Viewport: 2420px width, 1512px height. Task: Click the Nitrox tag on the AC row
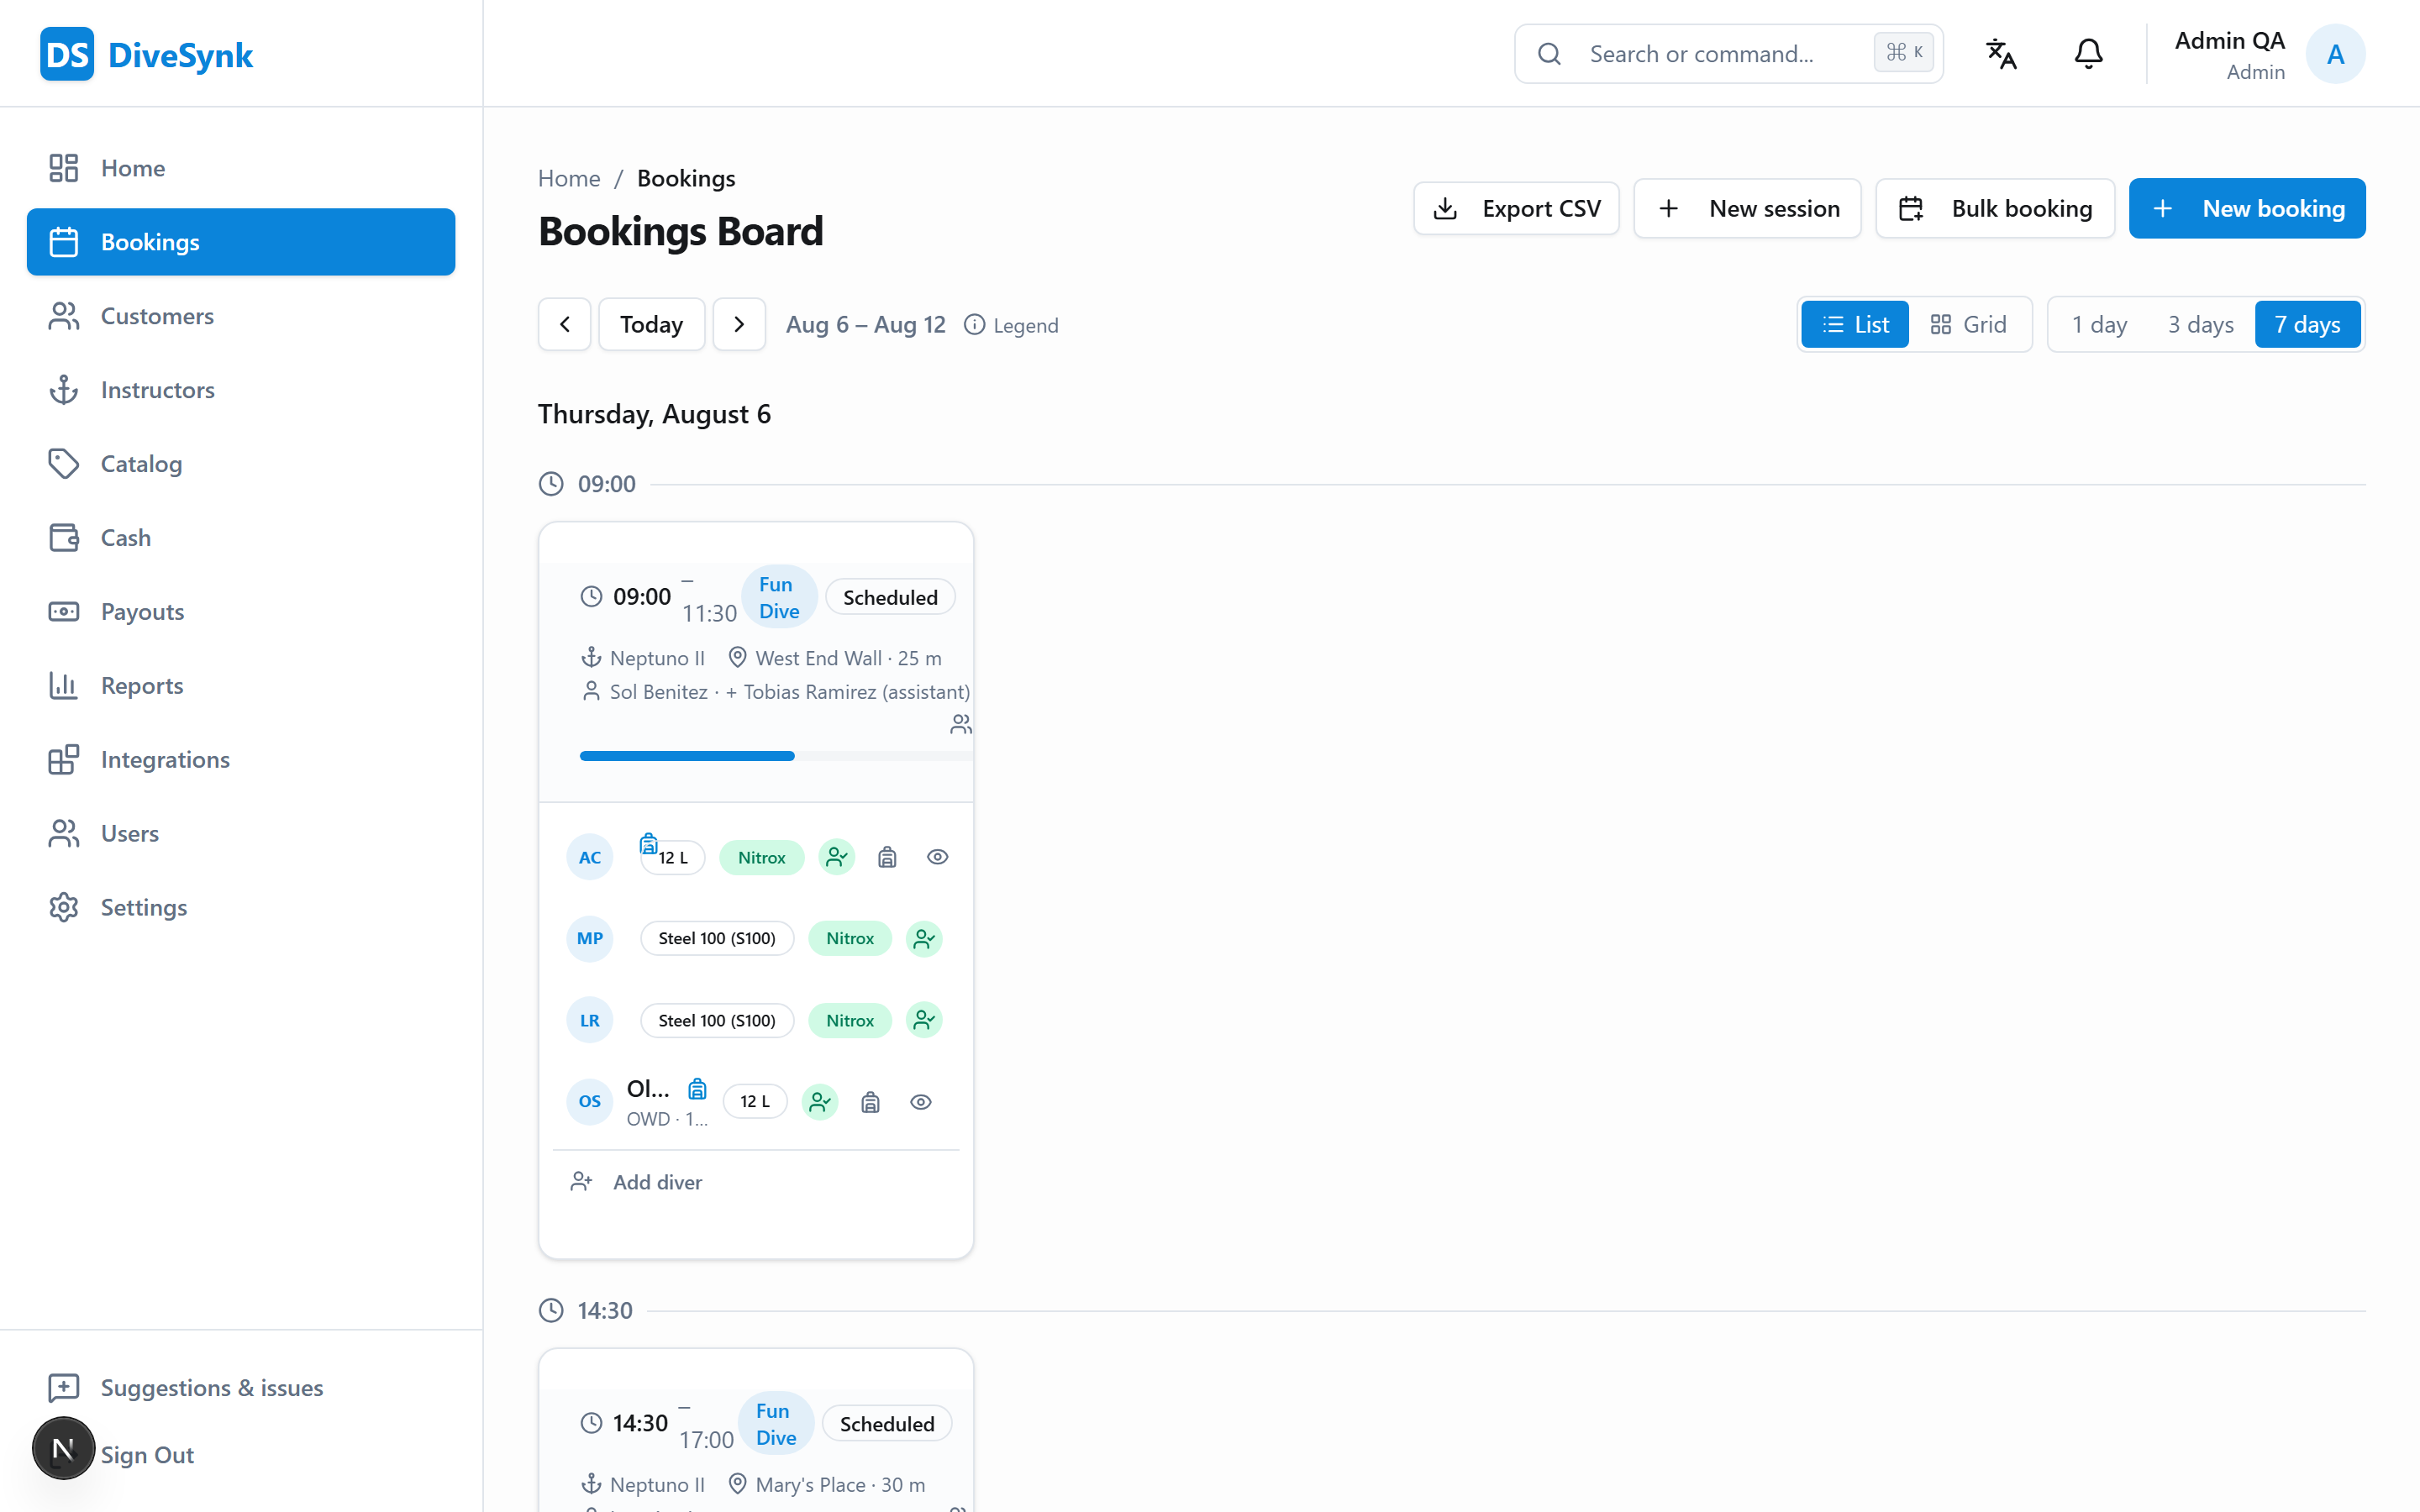[762, 857]
